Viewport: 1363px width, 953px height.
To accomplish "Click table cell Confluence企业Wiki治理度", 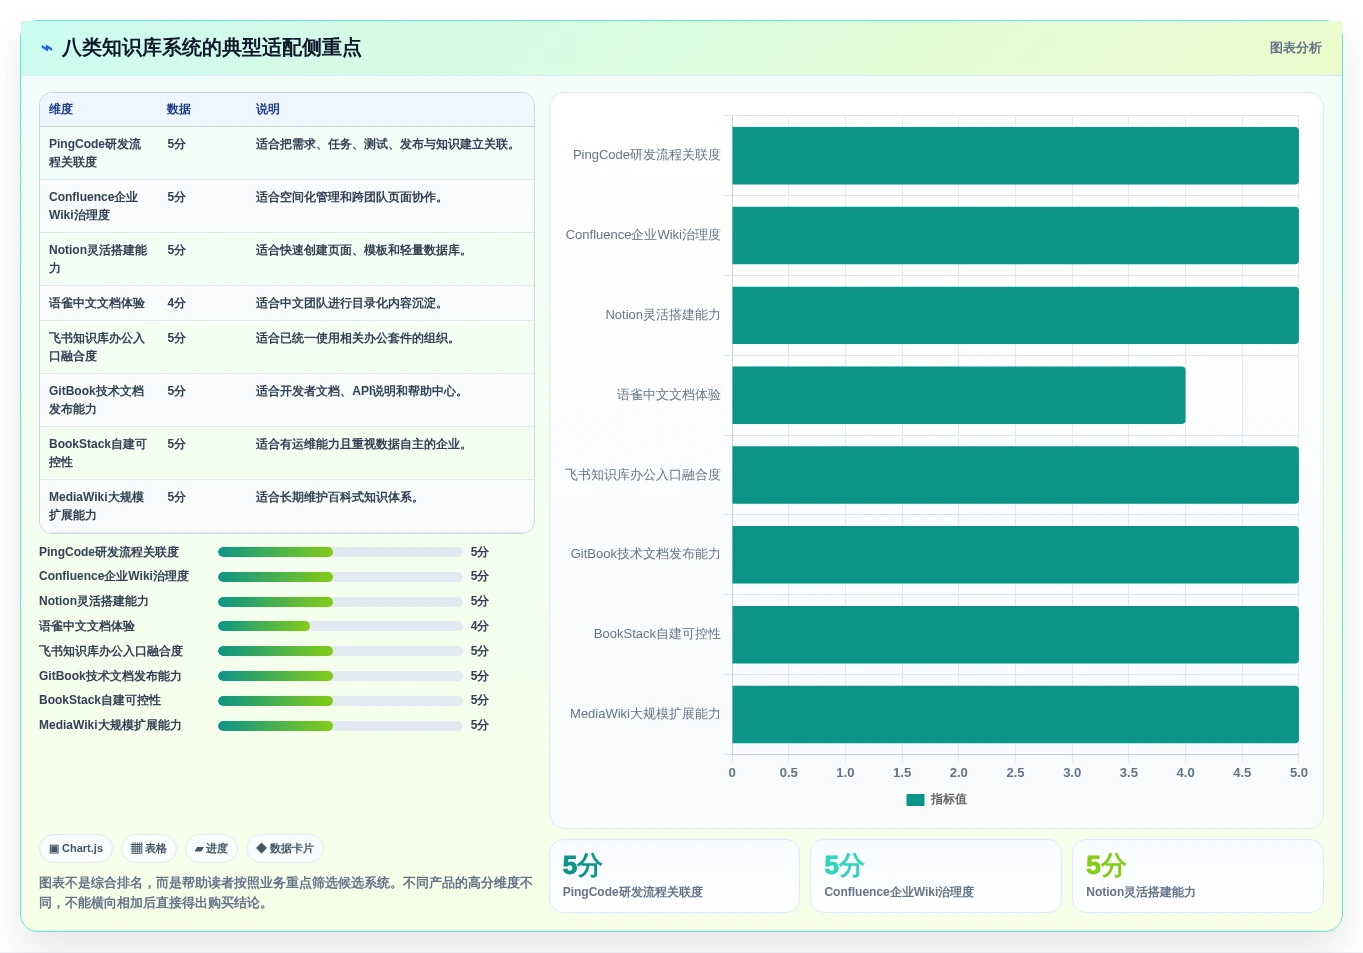I will coord(98,206).
